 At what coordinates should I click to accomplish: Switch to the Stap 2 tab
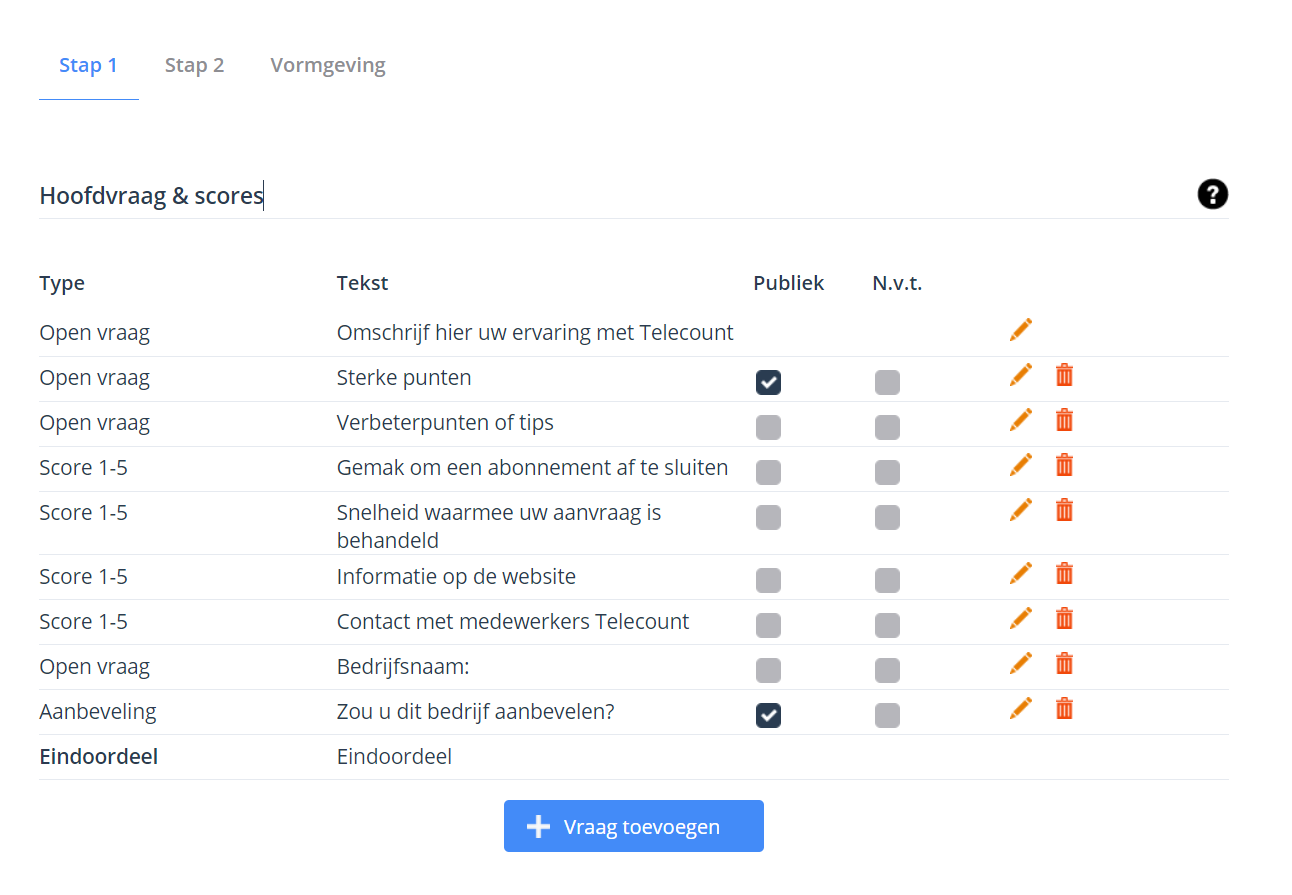coord(194,66)
